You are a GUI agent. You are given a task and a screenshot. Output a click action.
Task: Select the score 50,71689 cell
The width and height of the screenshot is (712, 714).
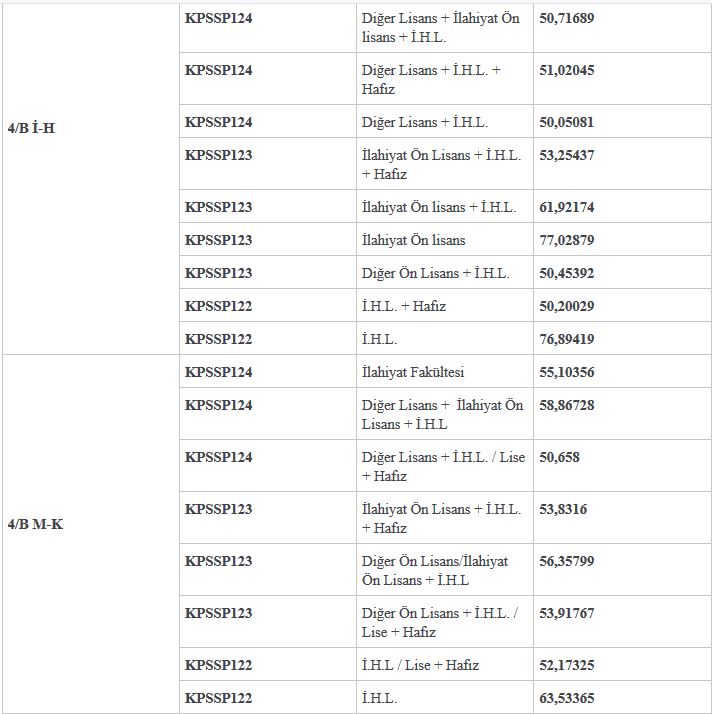(x=566, y=18)
